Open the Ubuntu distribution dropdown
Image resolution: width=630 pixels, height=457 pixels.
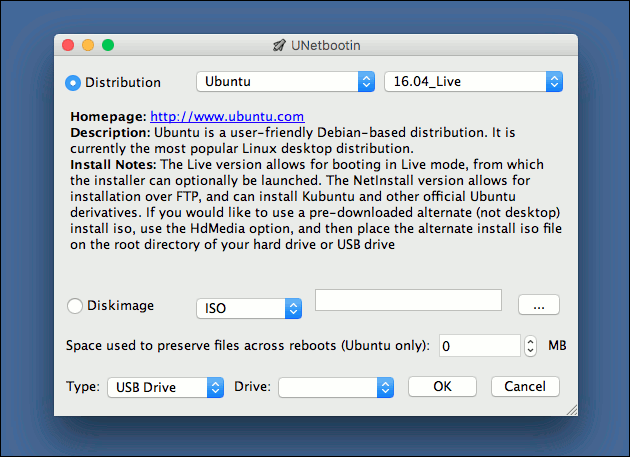(x=286, y=82)
